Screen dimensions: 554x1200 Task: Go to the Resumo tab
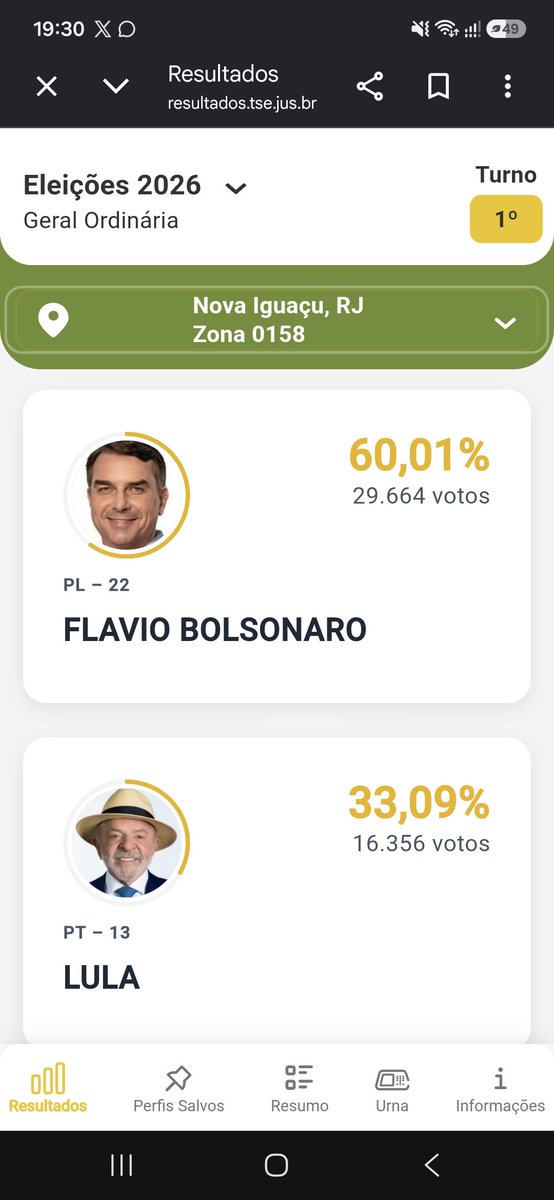point(299,1089)
